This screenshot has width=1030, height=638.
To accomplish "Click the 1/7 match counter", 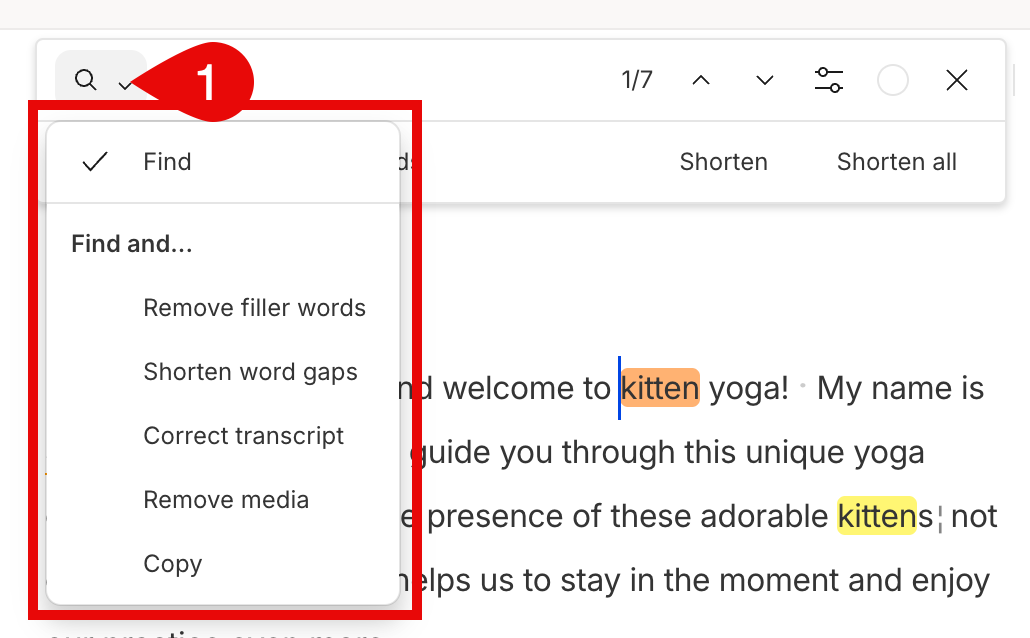I will 637,80.
